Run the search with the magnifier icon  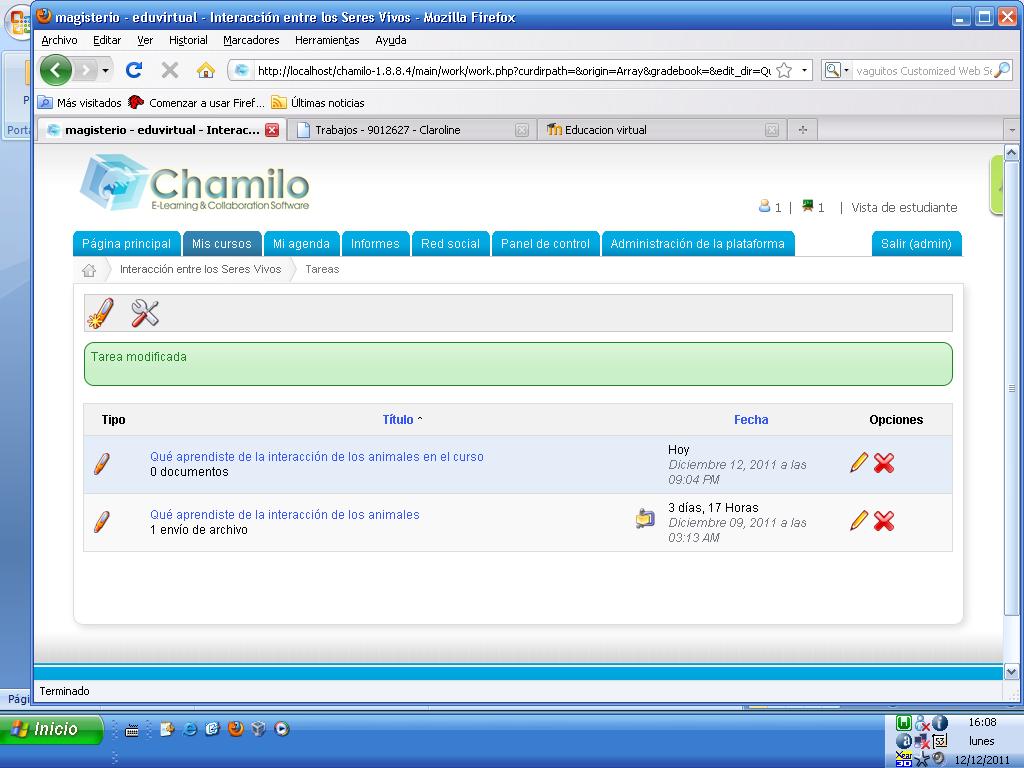pyautogui.click(x=1002, y=71)
